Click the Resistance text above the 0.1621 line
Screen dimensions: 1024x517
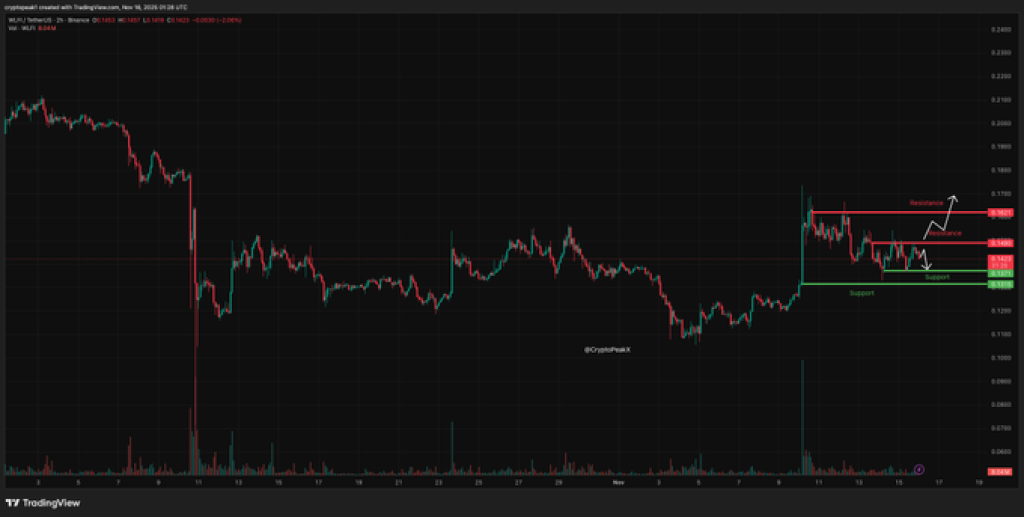[926, 203]
